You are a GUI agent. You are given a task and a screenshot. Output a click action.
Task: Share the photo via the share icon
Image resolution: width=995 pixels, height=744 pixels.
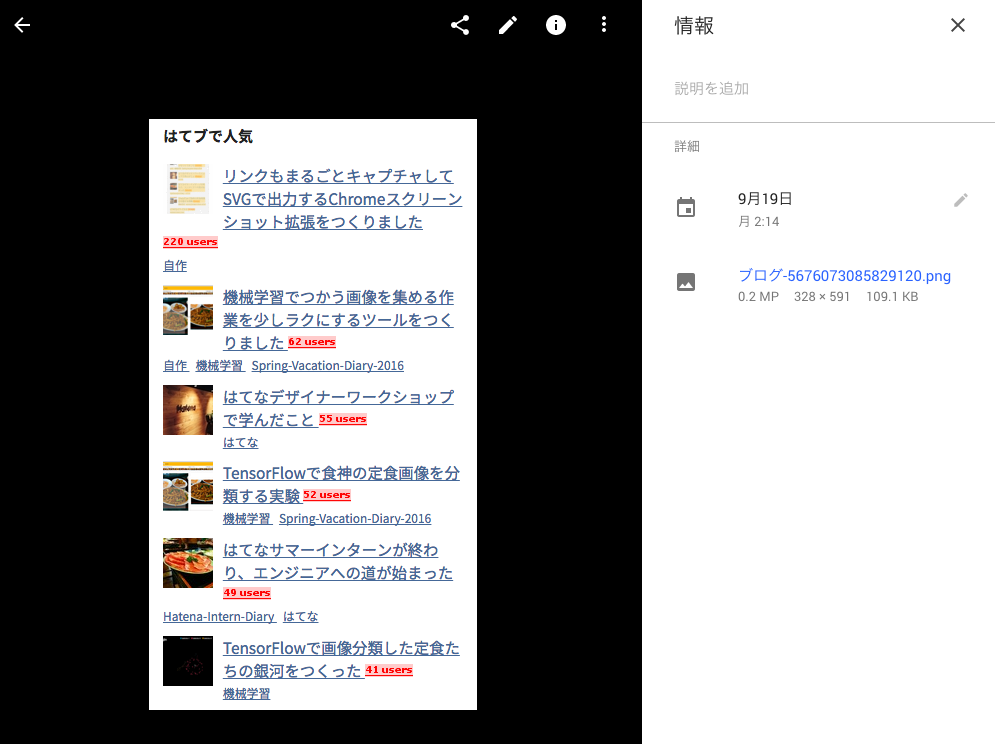460,25
